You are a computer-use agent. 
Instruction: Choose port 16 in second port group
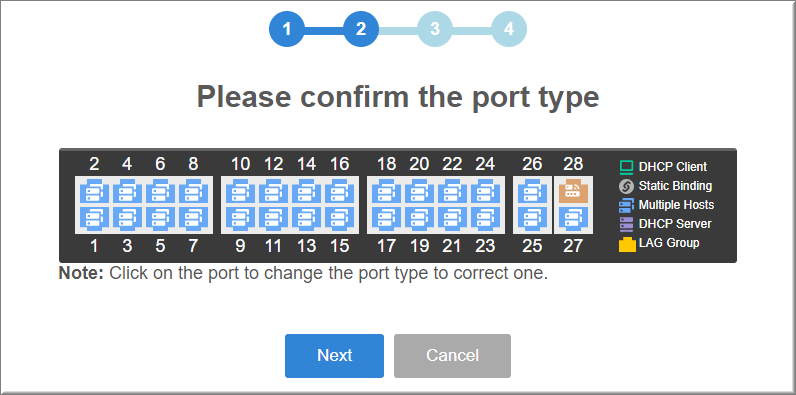(340, 191)
